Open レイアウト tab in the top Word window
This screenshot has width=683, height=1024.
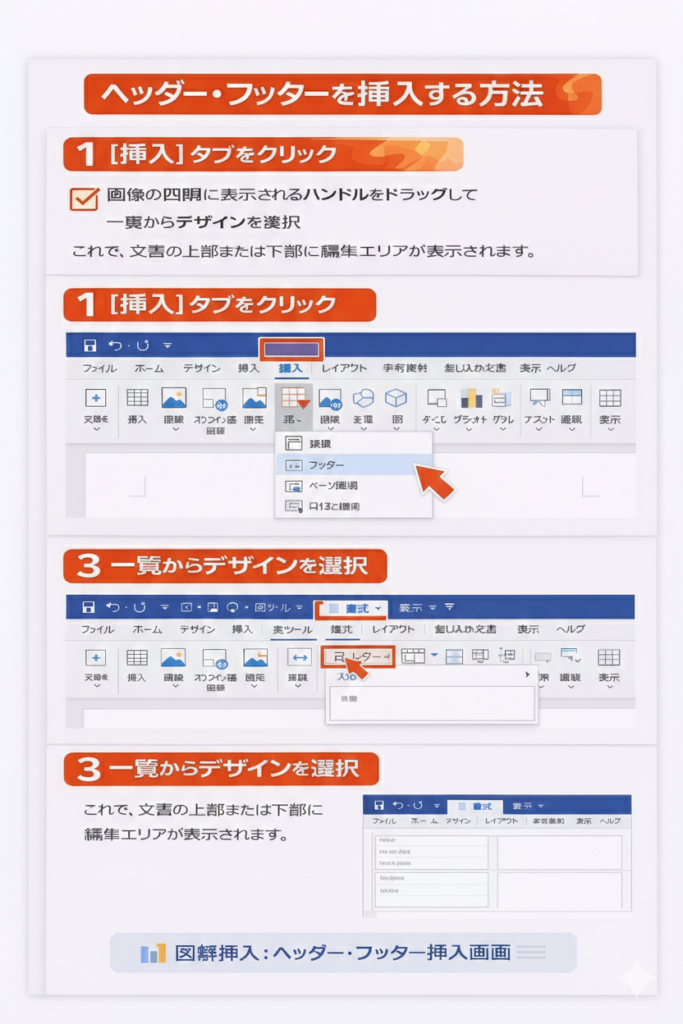coord(344,368)
